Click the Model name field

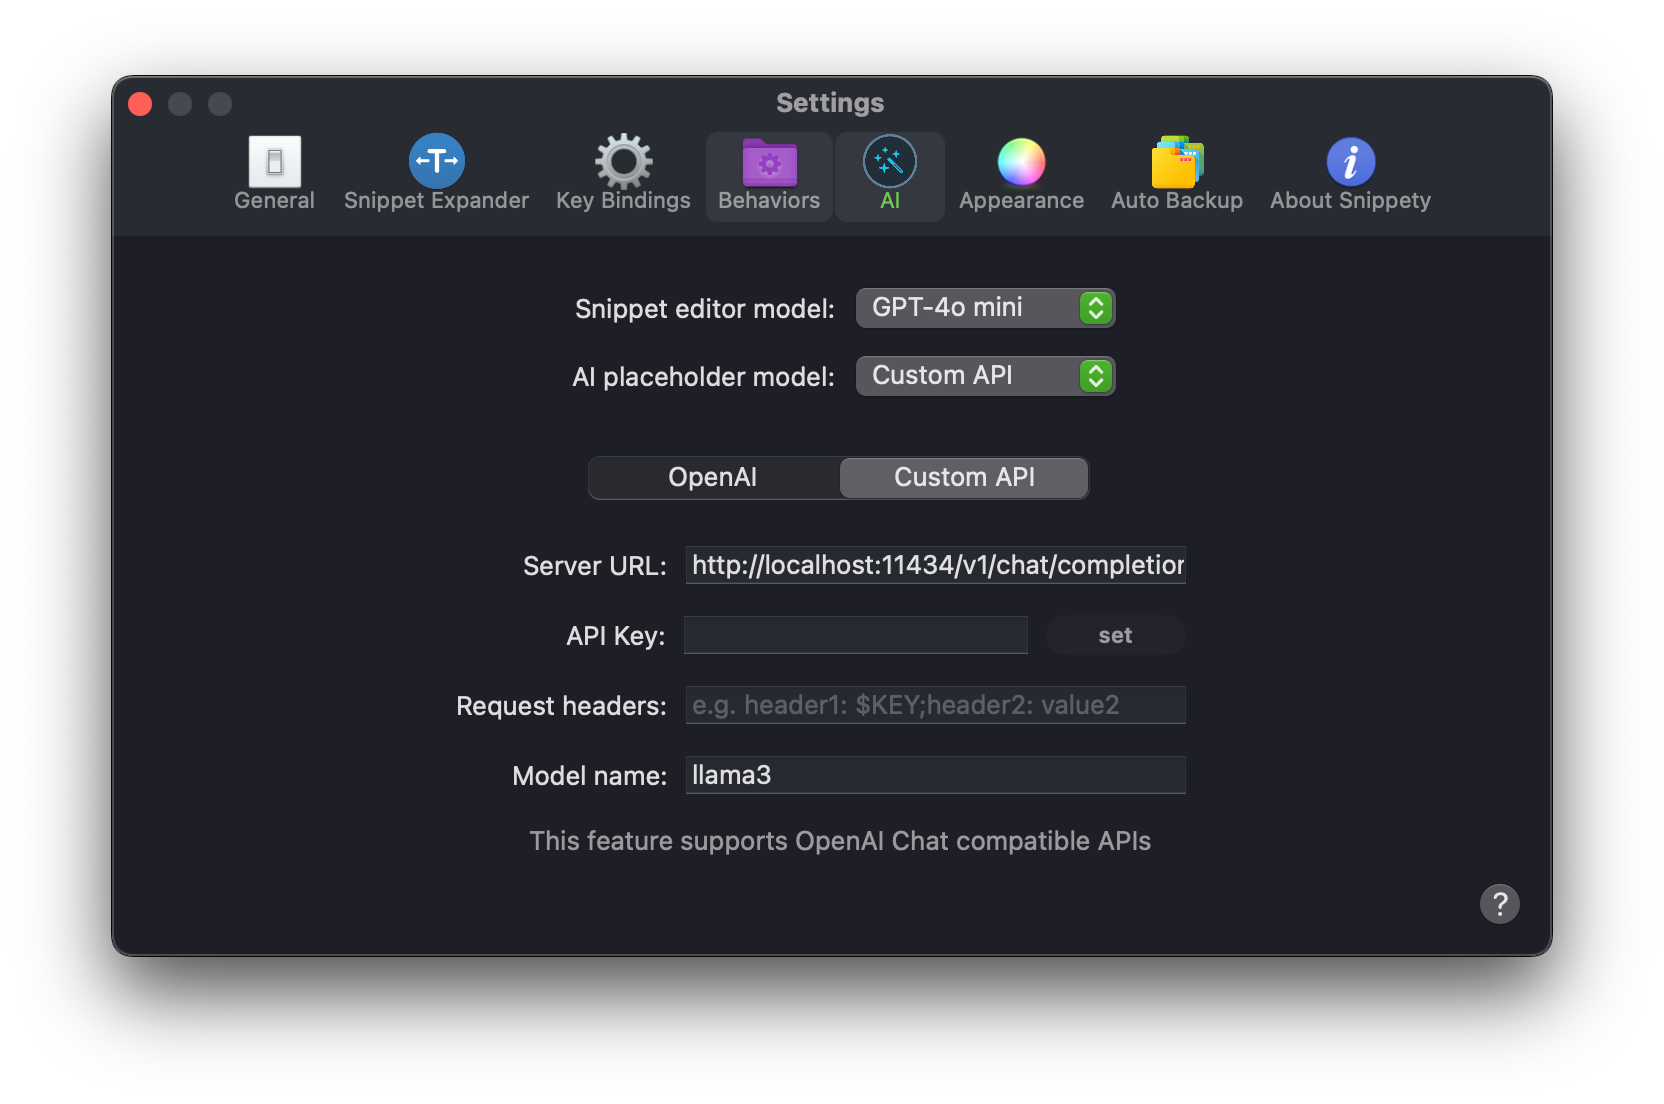click(935, 775)
